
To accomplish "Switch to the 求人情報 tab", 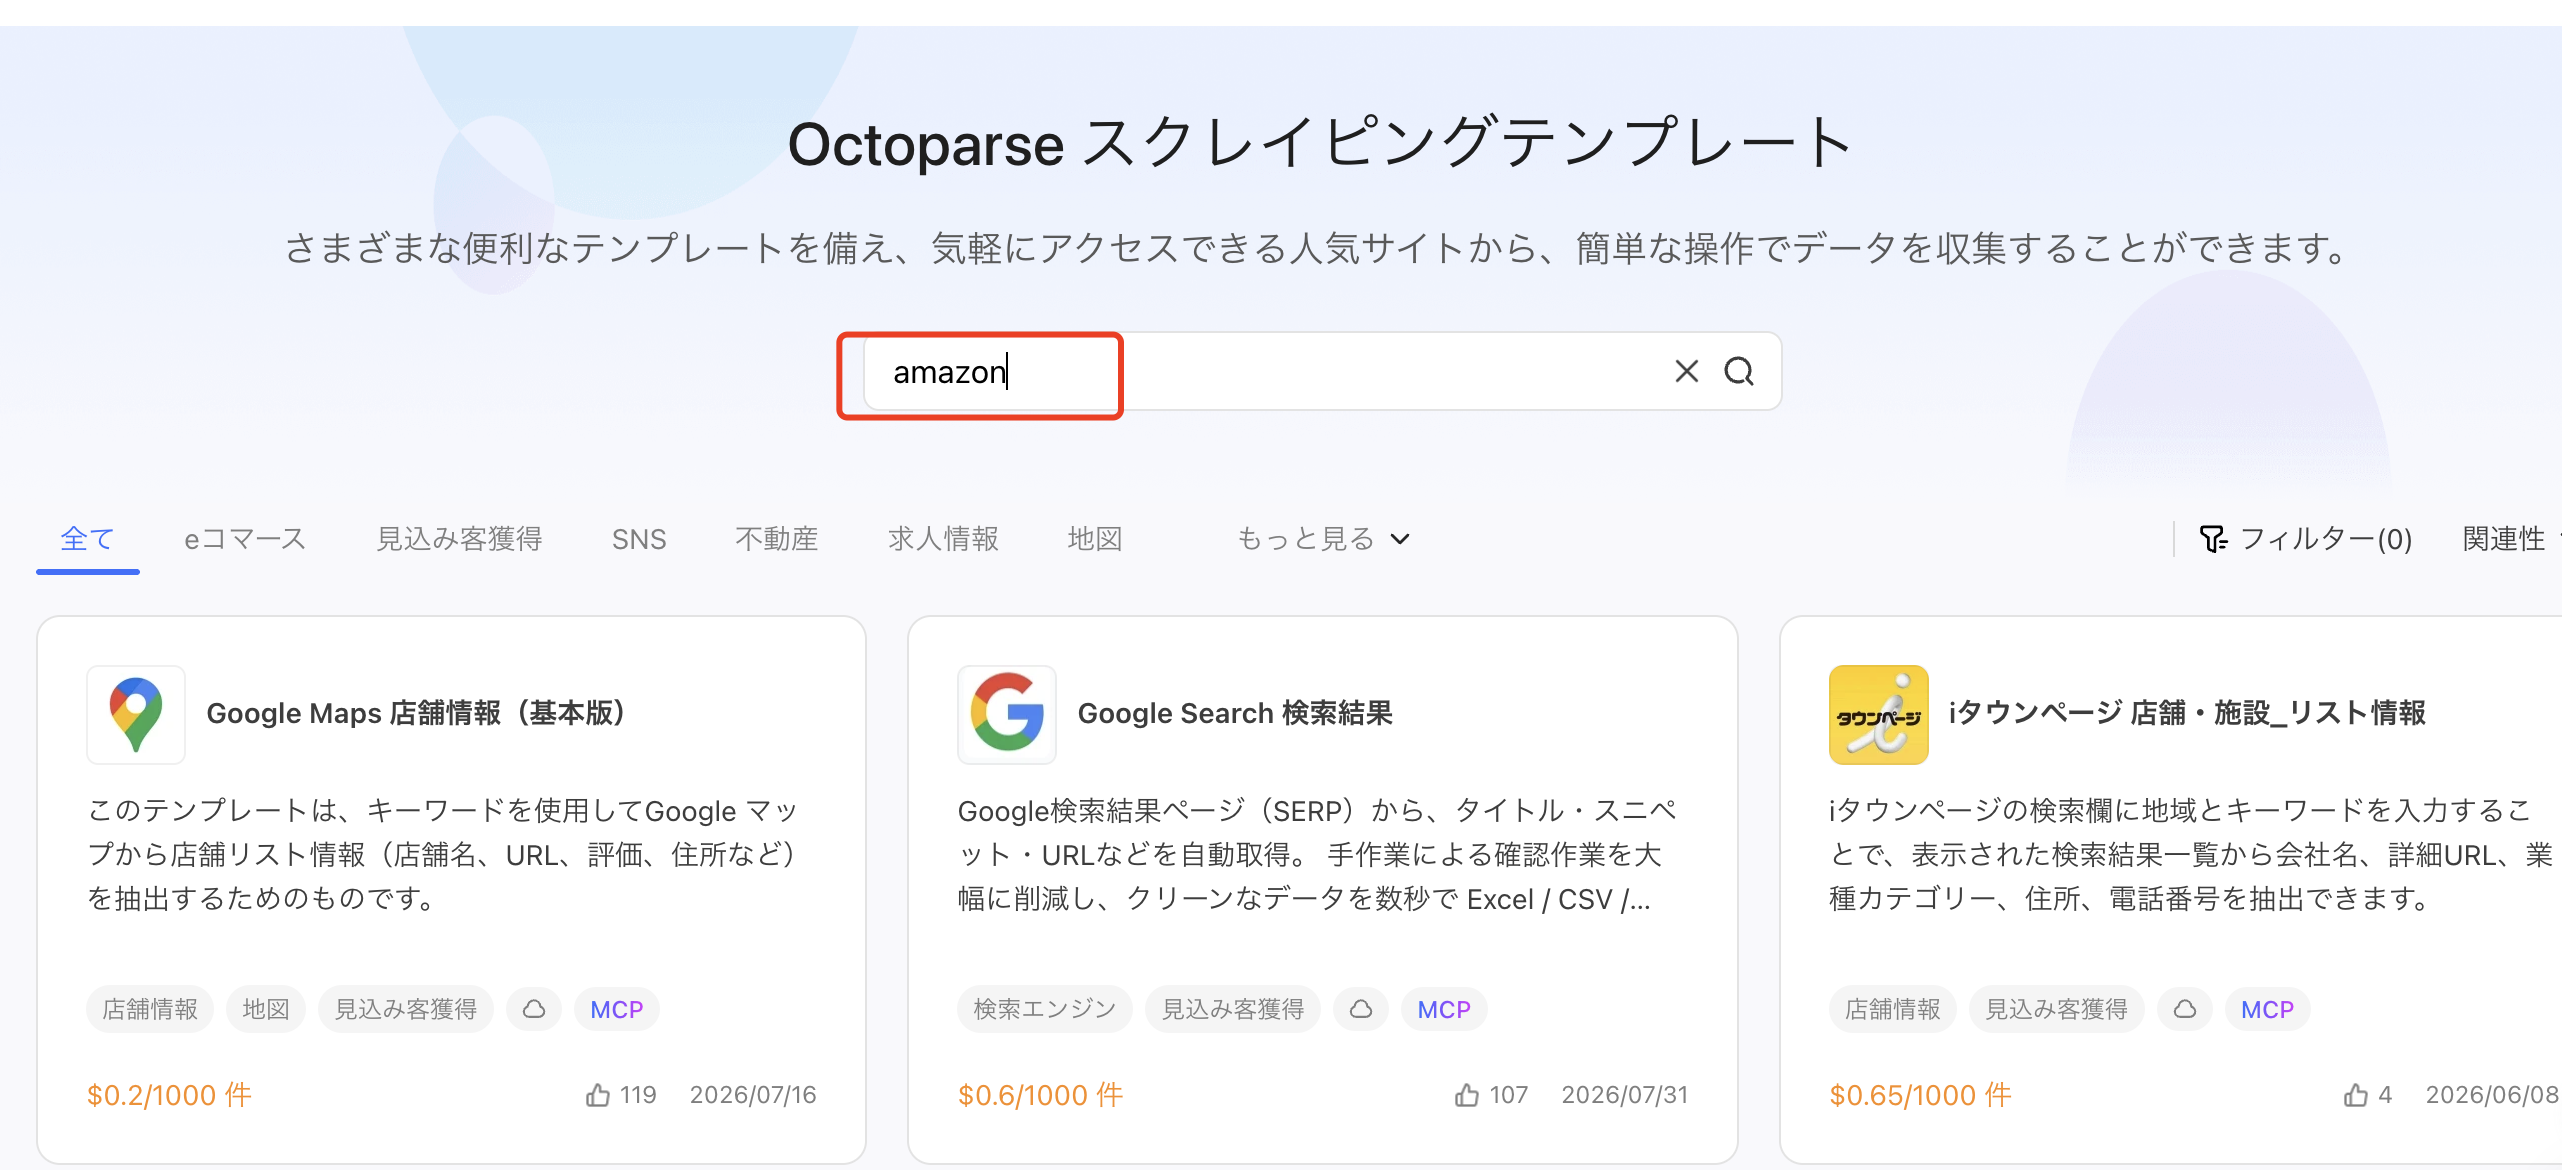I will click(943, 539).
